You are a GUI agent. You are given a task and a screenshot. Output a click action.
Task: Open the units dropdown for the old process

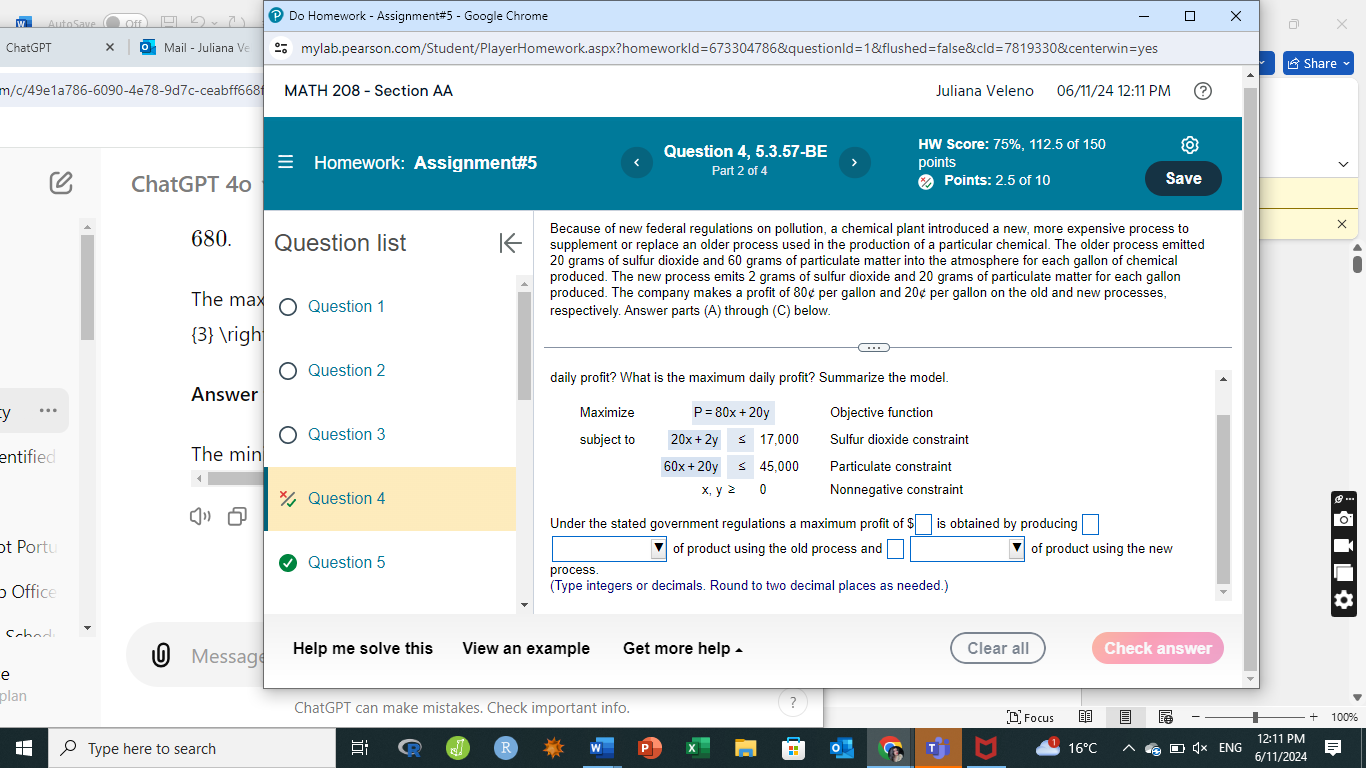[x=658, y=548]
